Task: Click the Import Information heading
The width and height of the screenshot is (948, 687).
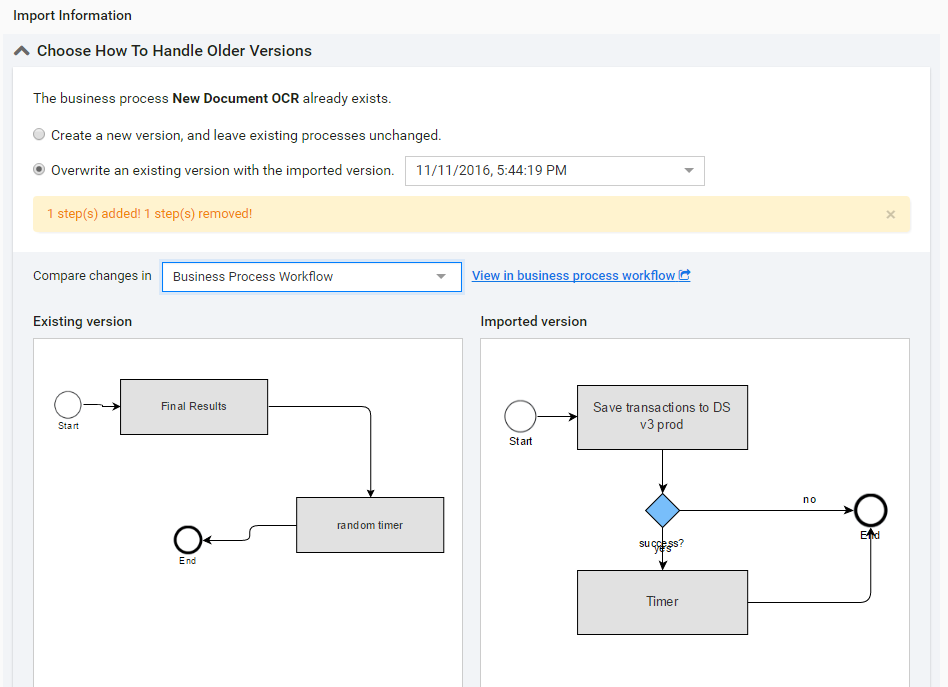Action: pyautogui.click(x=73, y=15)
